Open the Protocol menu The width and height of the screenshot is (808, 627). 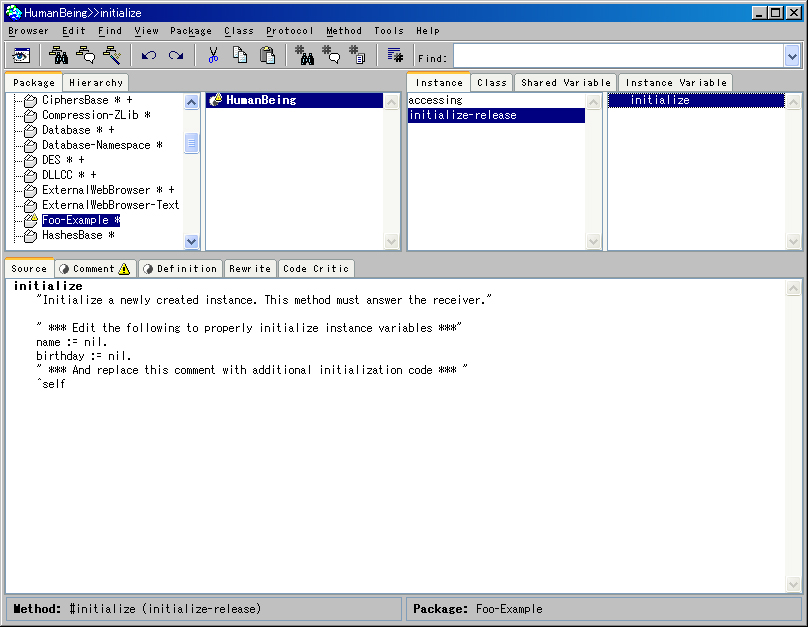(290, 31)
